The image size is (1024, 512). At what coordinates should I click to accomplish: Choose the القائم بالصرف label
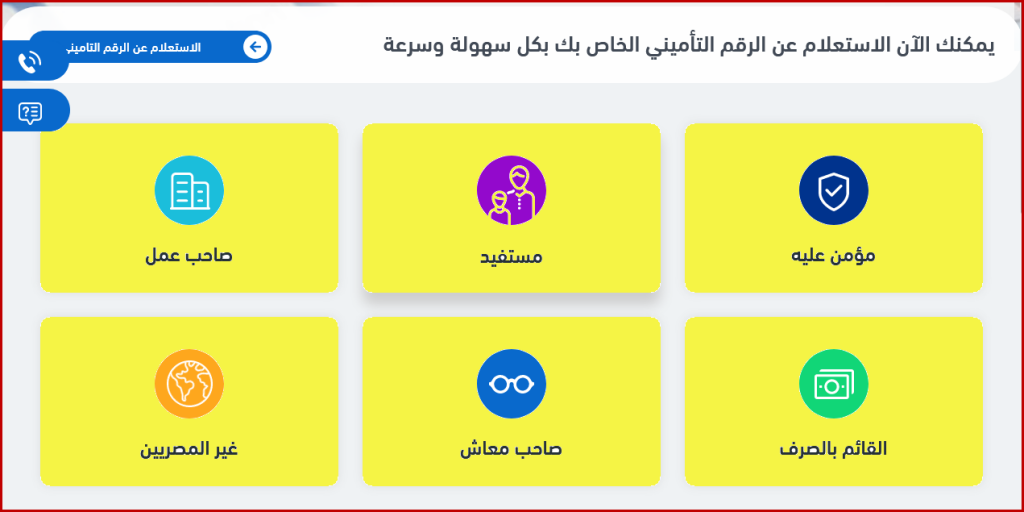pos(833,449)
